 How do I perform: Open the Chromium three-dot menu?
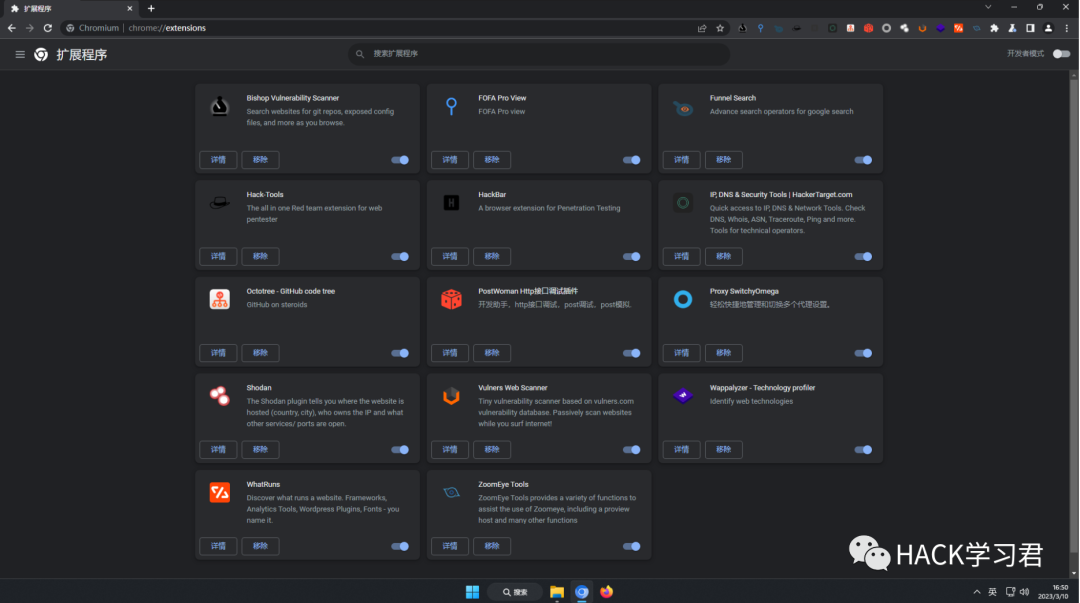[x=1066, y=28]
